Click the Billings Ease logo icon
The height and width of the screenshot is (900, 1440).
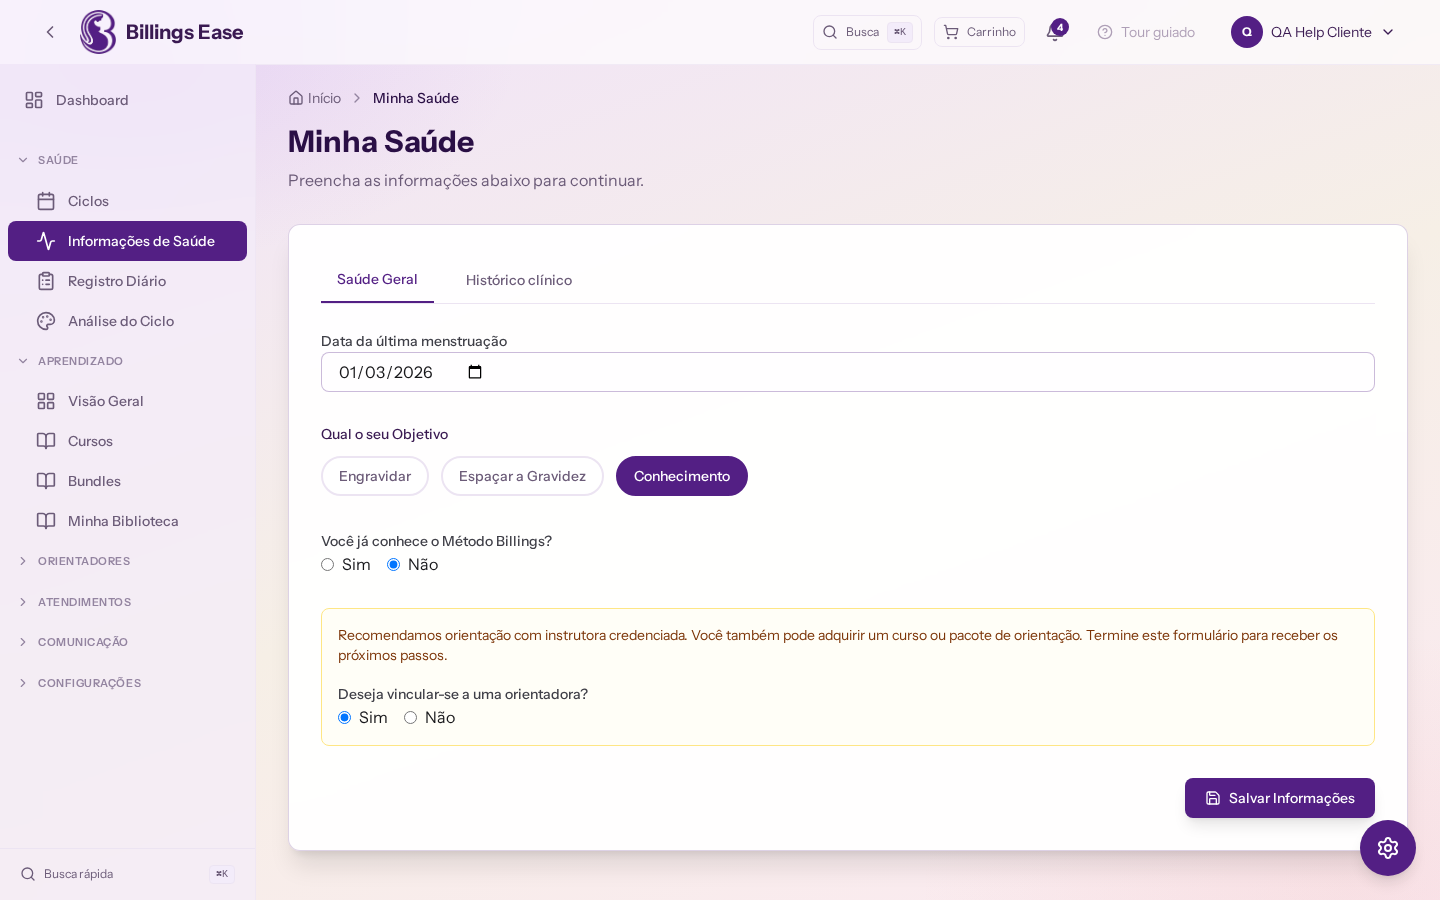tap(98, 32)
